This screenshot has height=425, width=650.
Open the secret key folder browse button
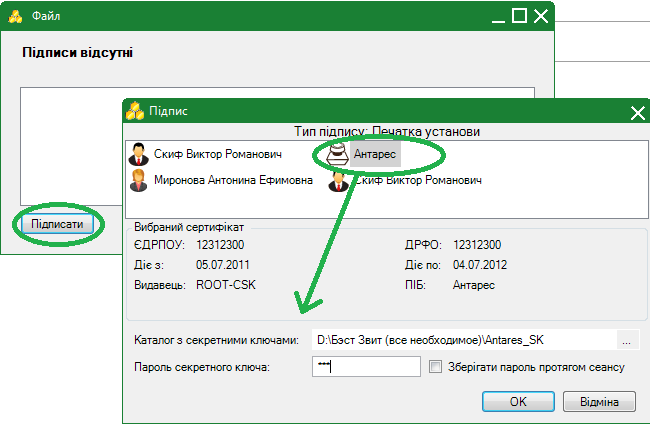pos(627,339)
